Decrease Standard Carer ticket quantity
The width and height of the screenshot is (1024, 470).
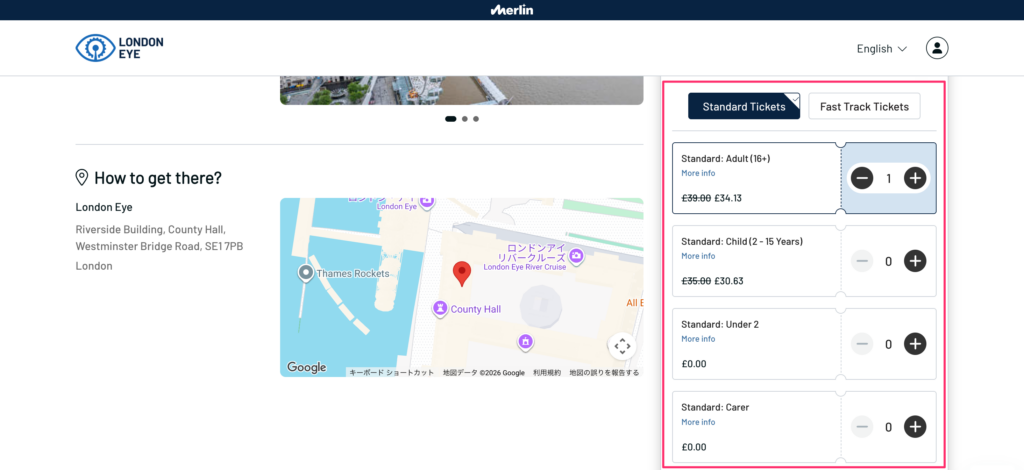point(862,427)
